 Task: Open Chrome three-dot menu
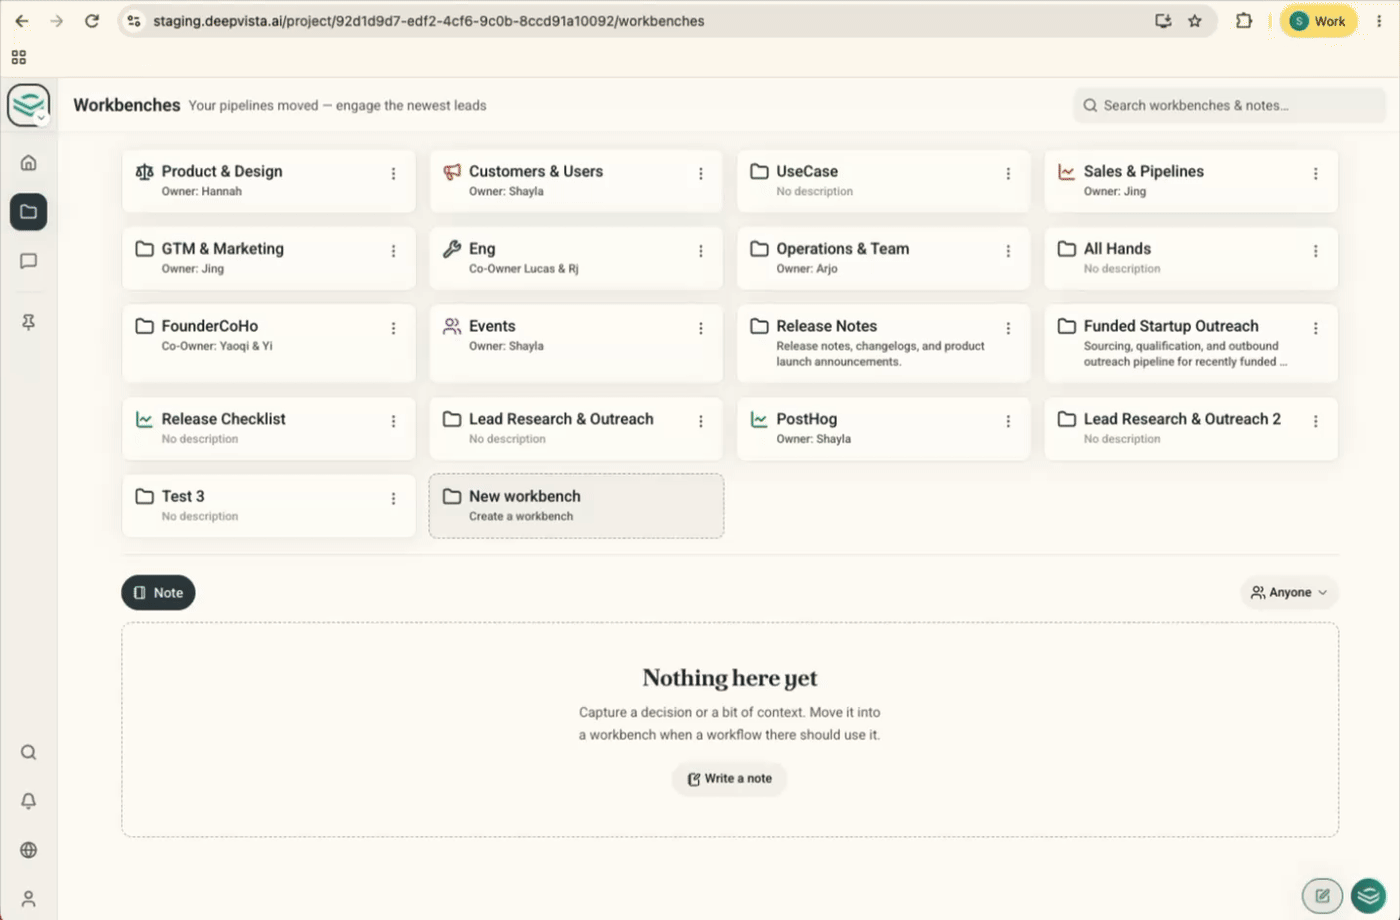(x=1380, y=21)
